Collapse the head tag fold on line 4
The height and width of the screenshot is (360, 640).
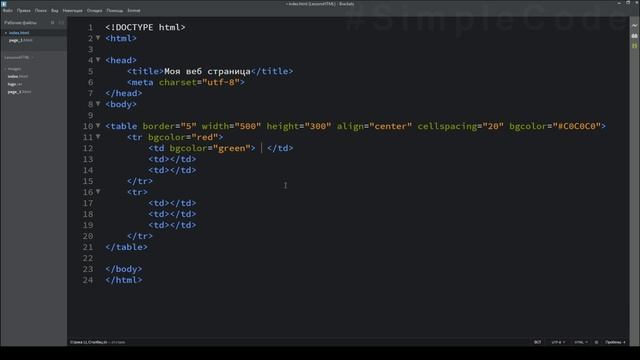98,60
